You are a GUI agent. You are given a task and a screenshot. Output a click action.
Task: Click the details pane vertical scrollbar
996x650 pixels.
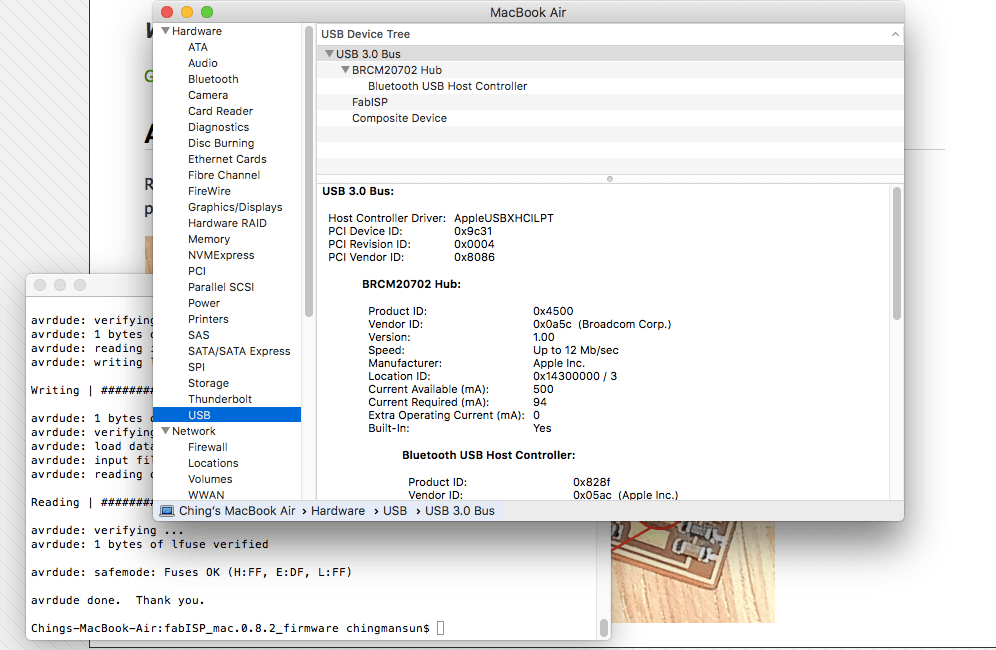(x=896, y=254)
